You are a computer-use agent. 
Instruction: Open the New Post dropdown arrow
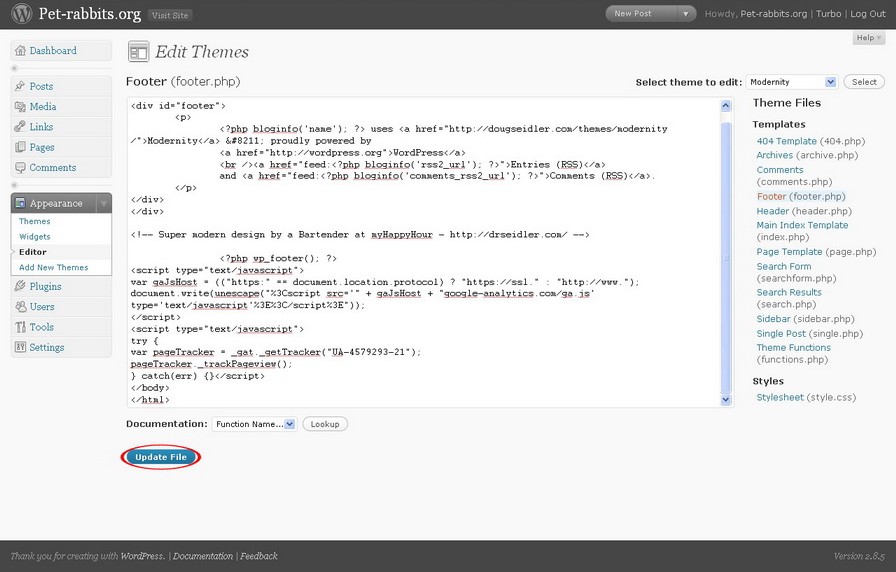(685, 14)
